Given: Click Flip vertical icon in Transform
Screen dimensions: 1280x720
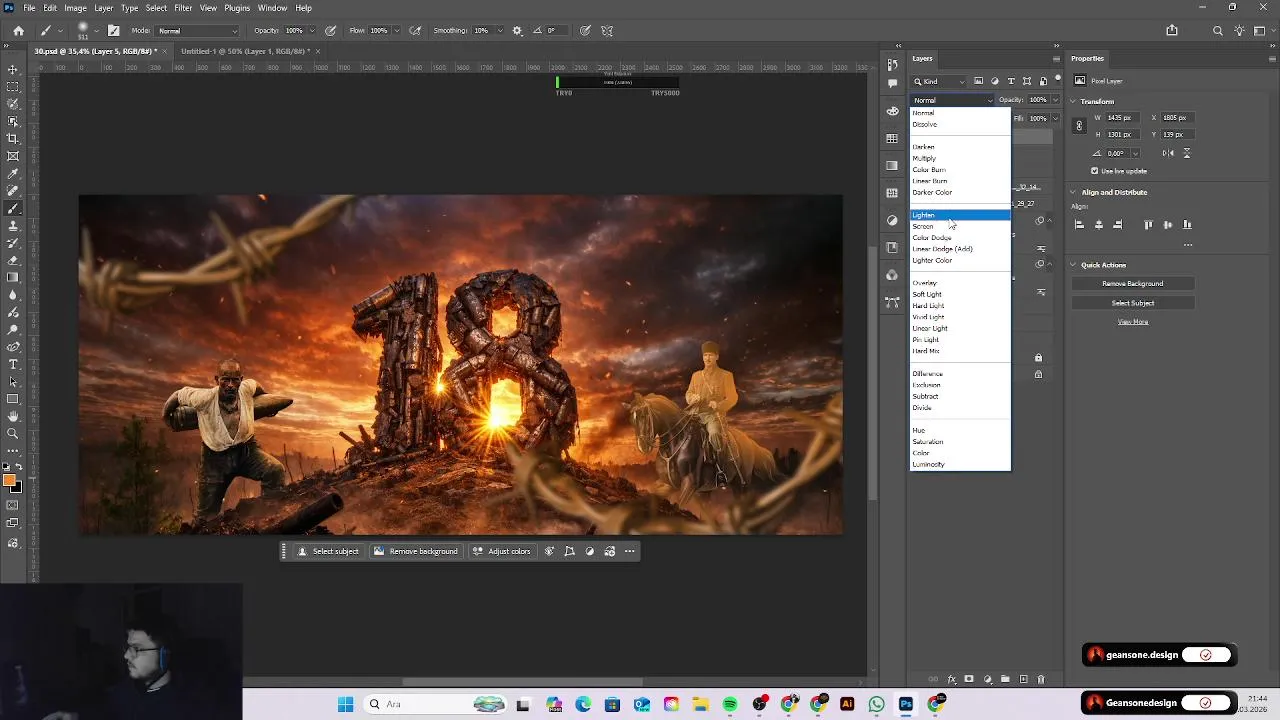Looking at the screenshot, I should 1187,153.
